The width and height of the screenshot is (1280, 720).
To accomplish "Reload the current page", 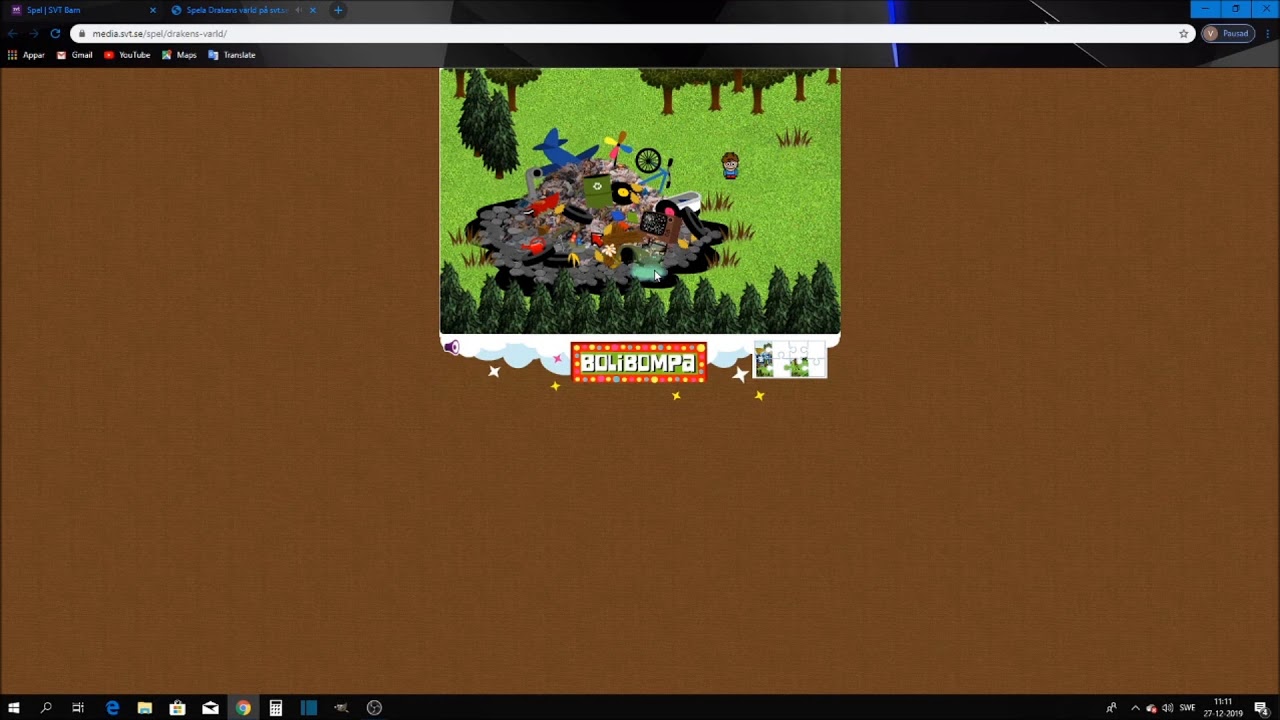I will coord(55,33).
